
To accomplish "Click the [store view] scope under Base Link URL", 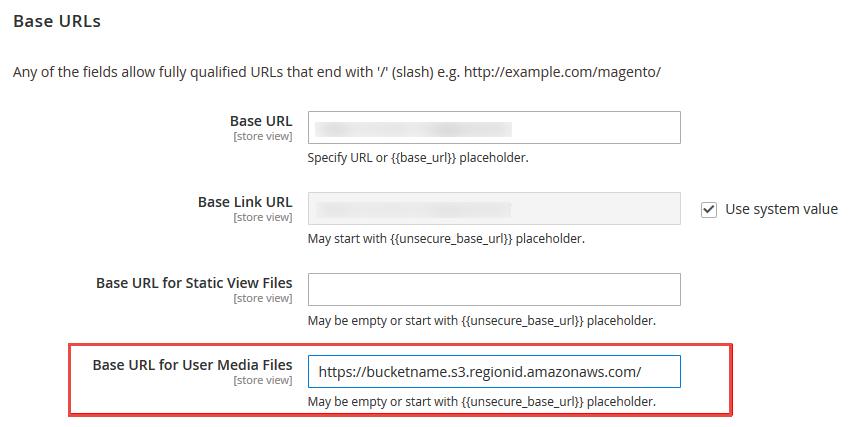I will [263, 217].
